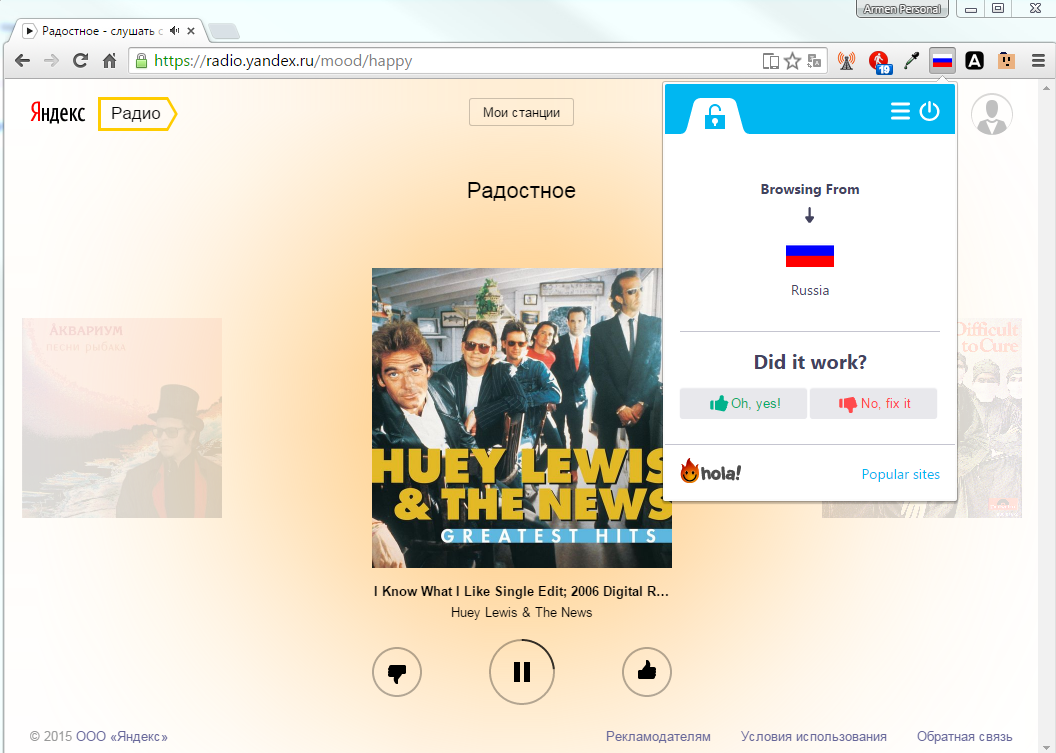Open Chrome hamburger menu
Viewport: 1056px width, 753px height.
(1038, 61)
